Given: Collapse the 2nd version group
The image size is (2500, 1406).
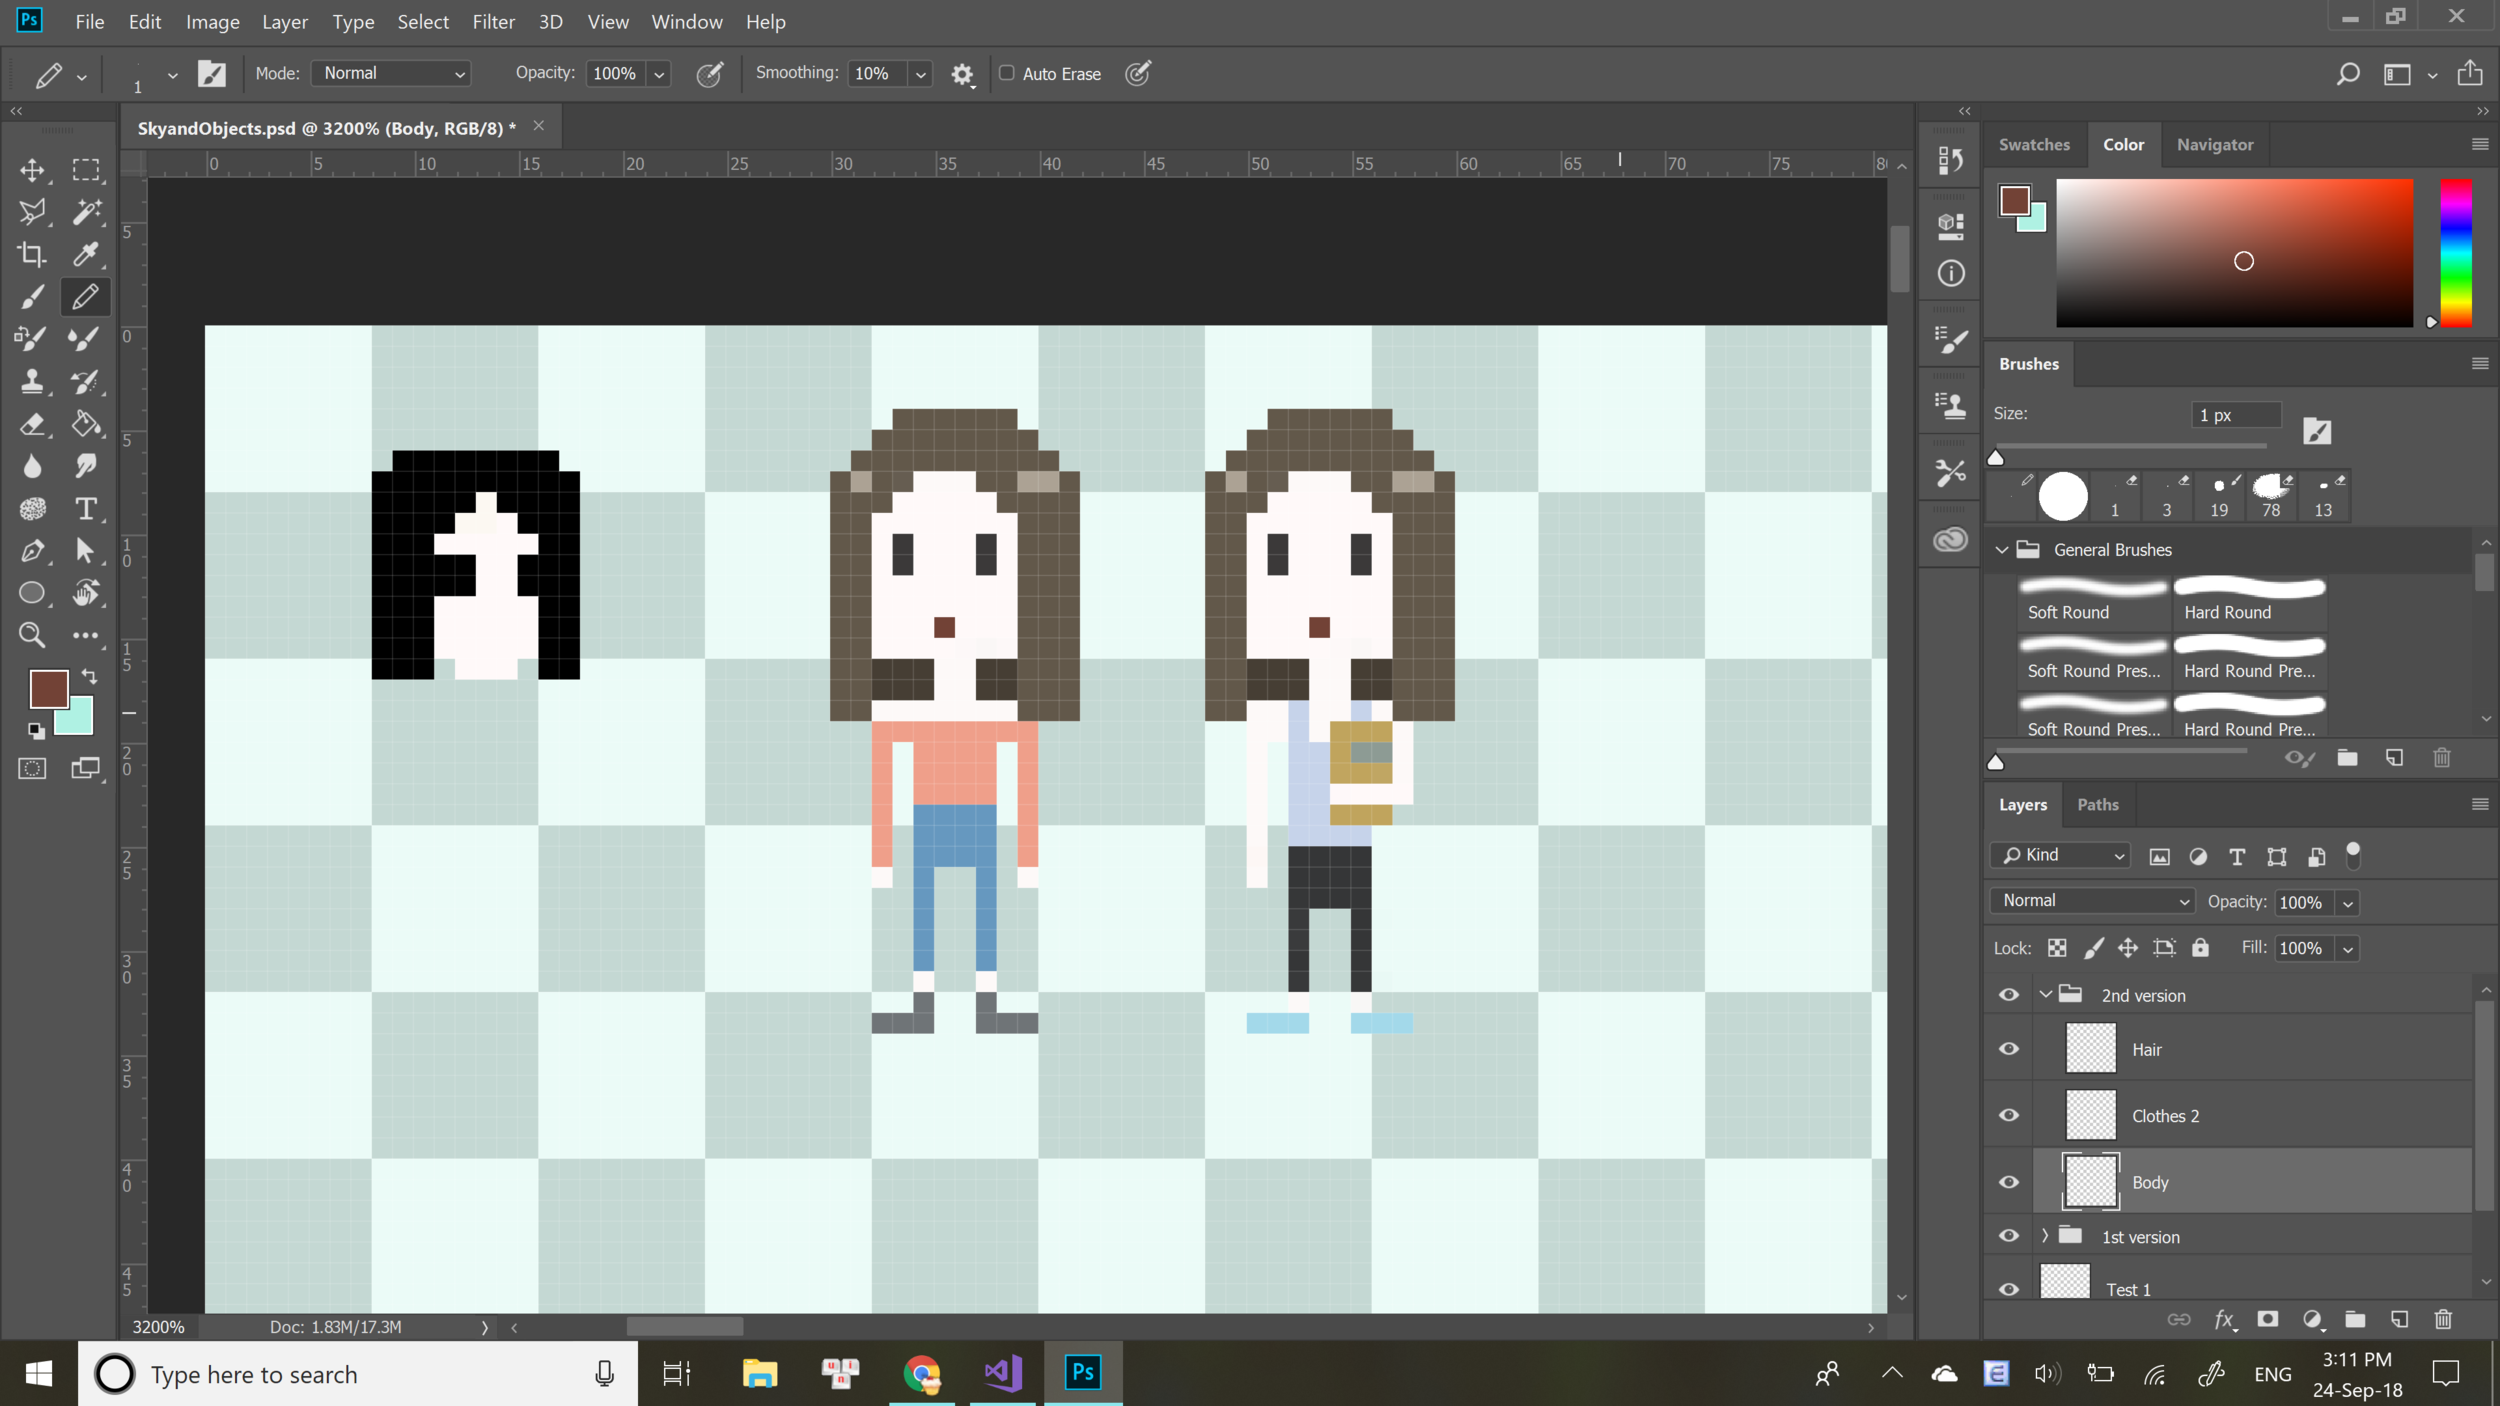Looking at the screenshot, I should click(2045, 995).
